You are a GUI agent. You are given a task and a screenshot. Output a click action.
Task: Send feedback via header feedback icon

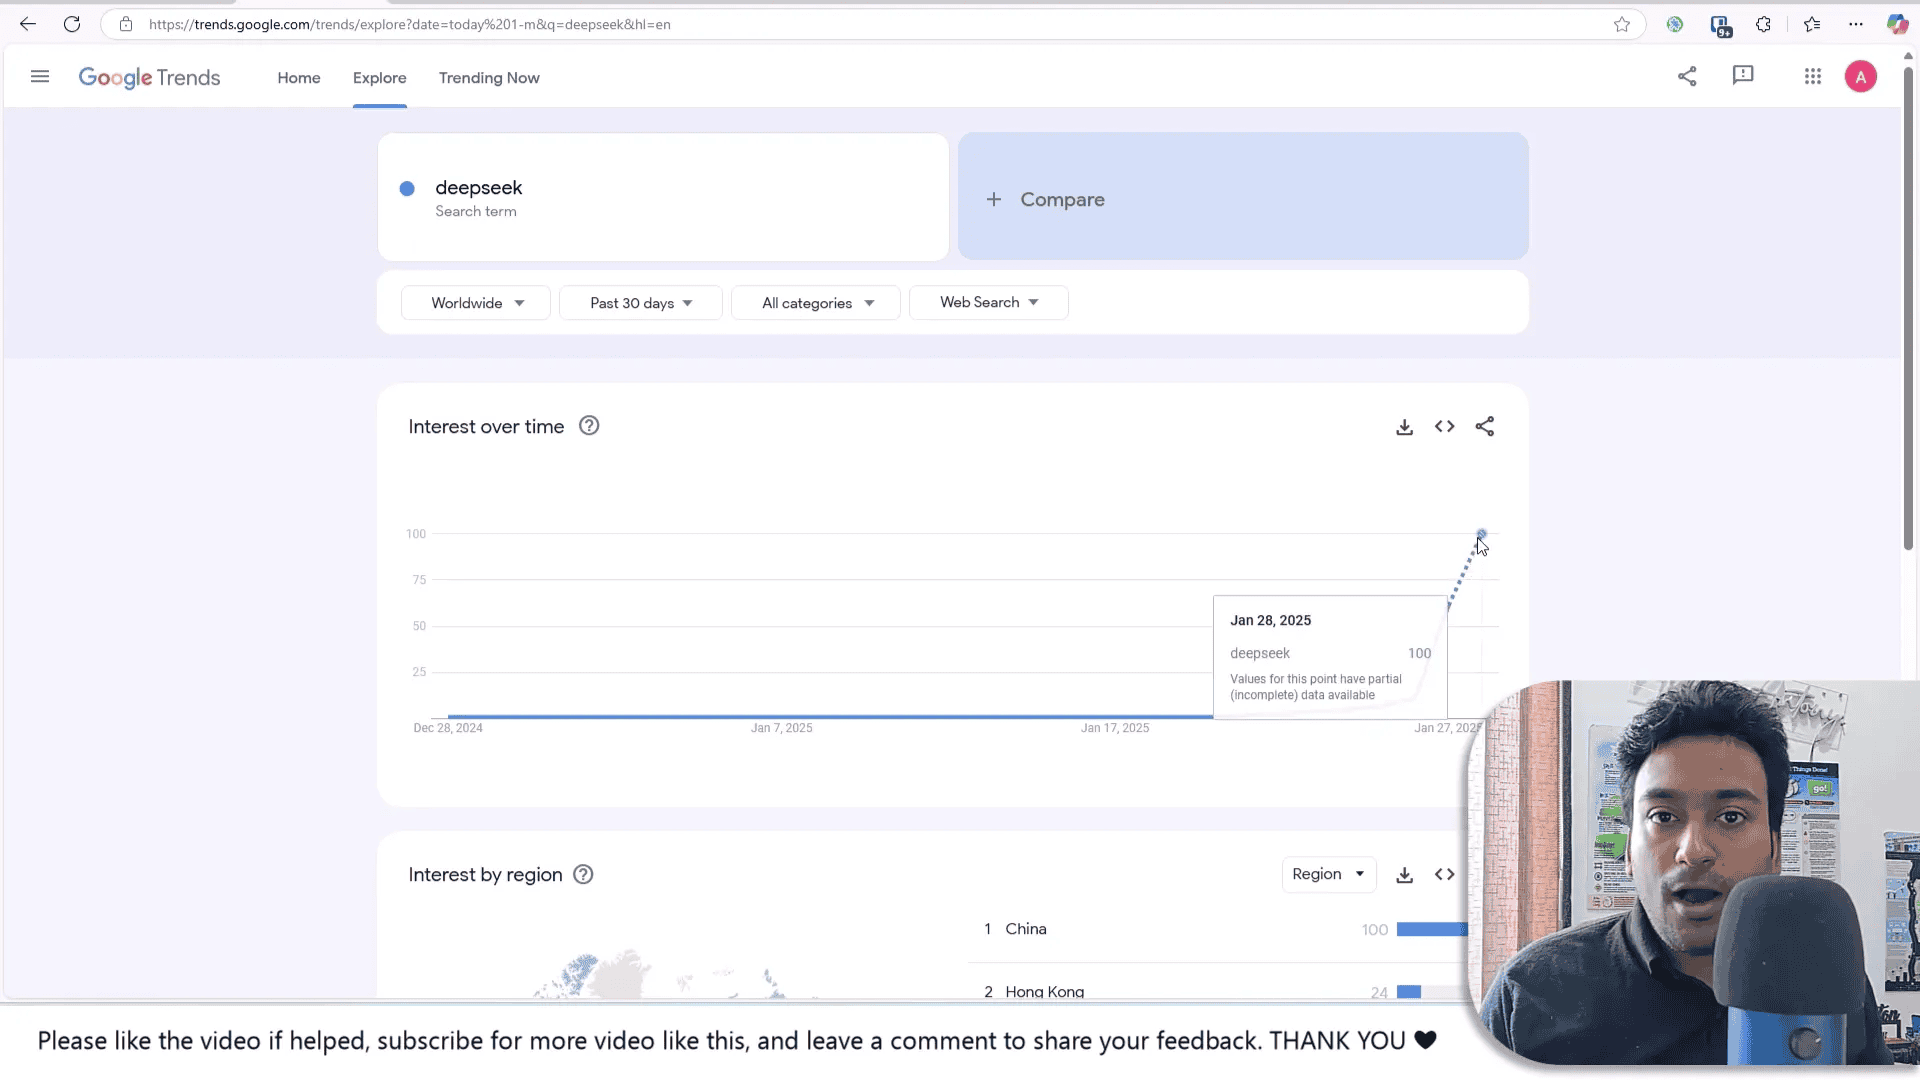1743,76
